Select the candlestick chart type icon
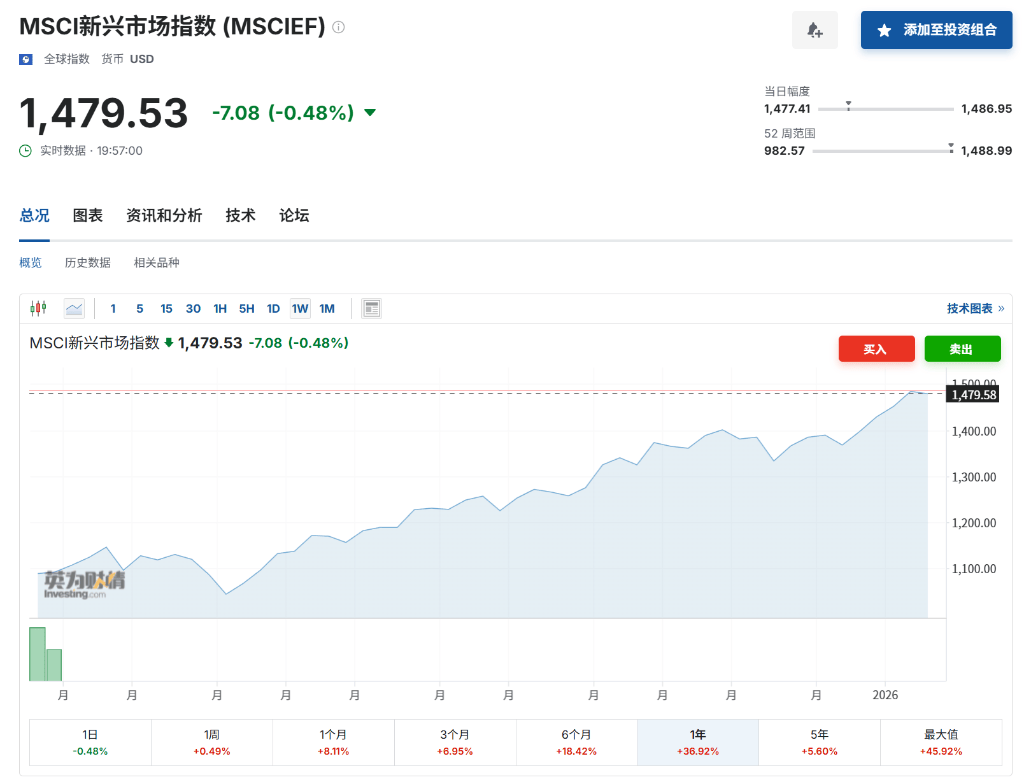 click(38, 308)
